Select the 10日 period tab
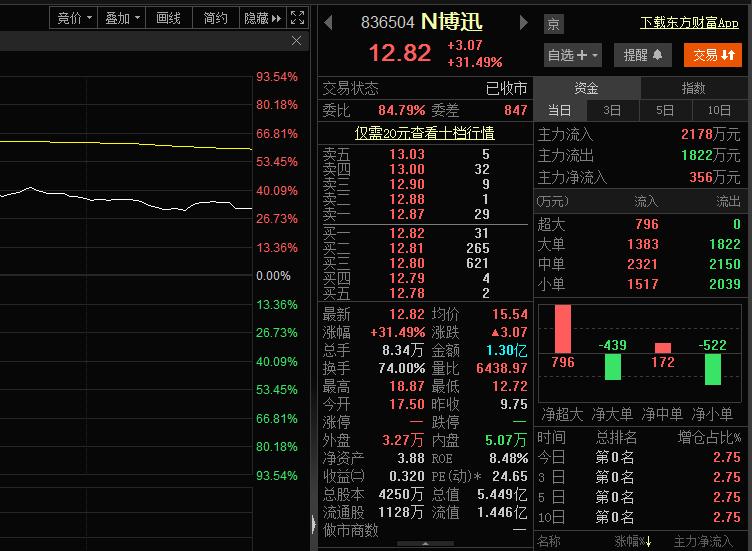752x551 pixels. click(719, 111)
